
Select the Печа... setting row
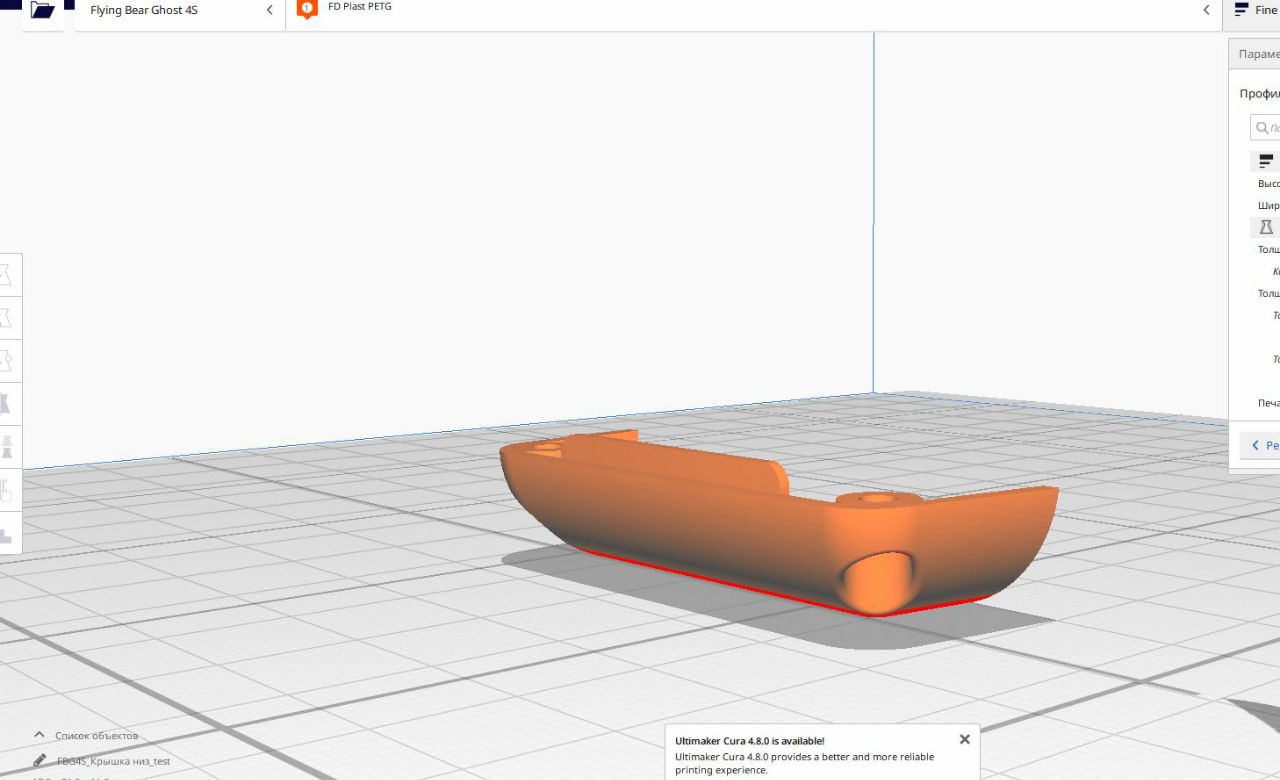click(1268, 403)
